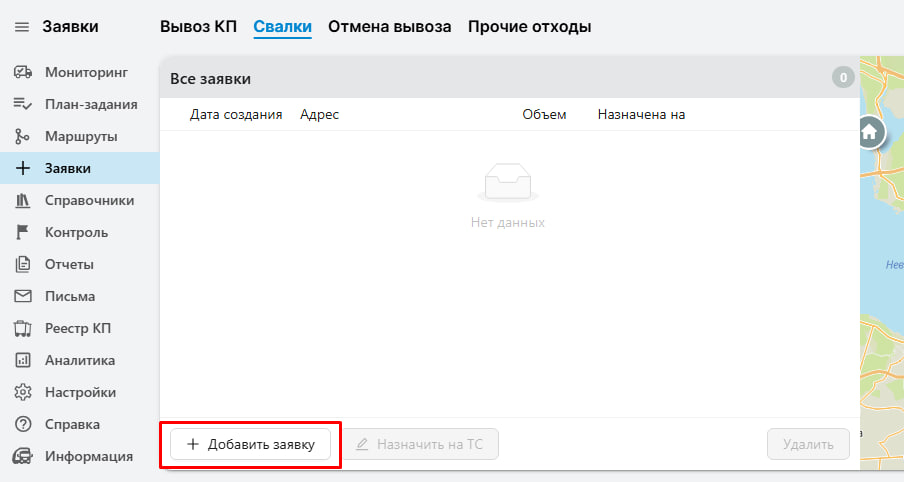The width and height of the screenshot is (904, 482).
Task: Open Мониторинг truck icon in sidebar
Action: pyautogui.click(x=22, y=72)
